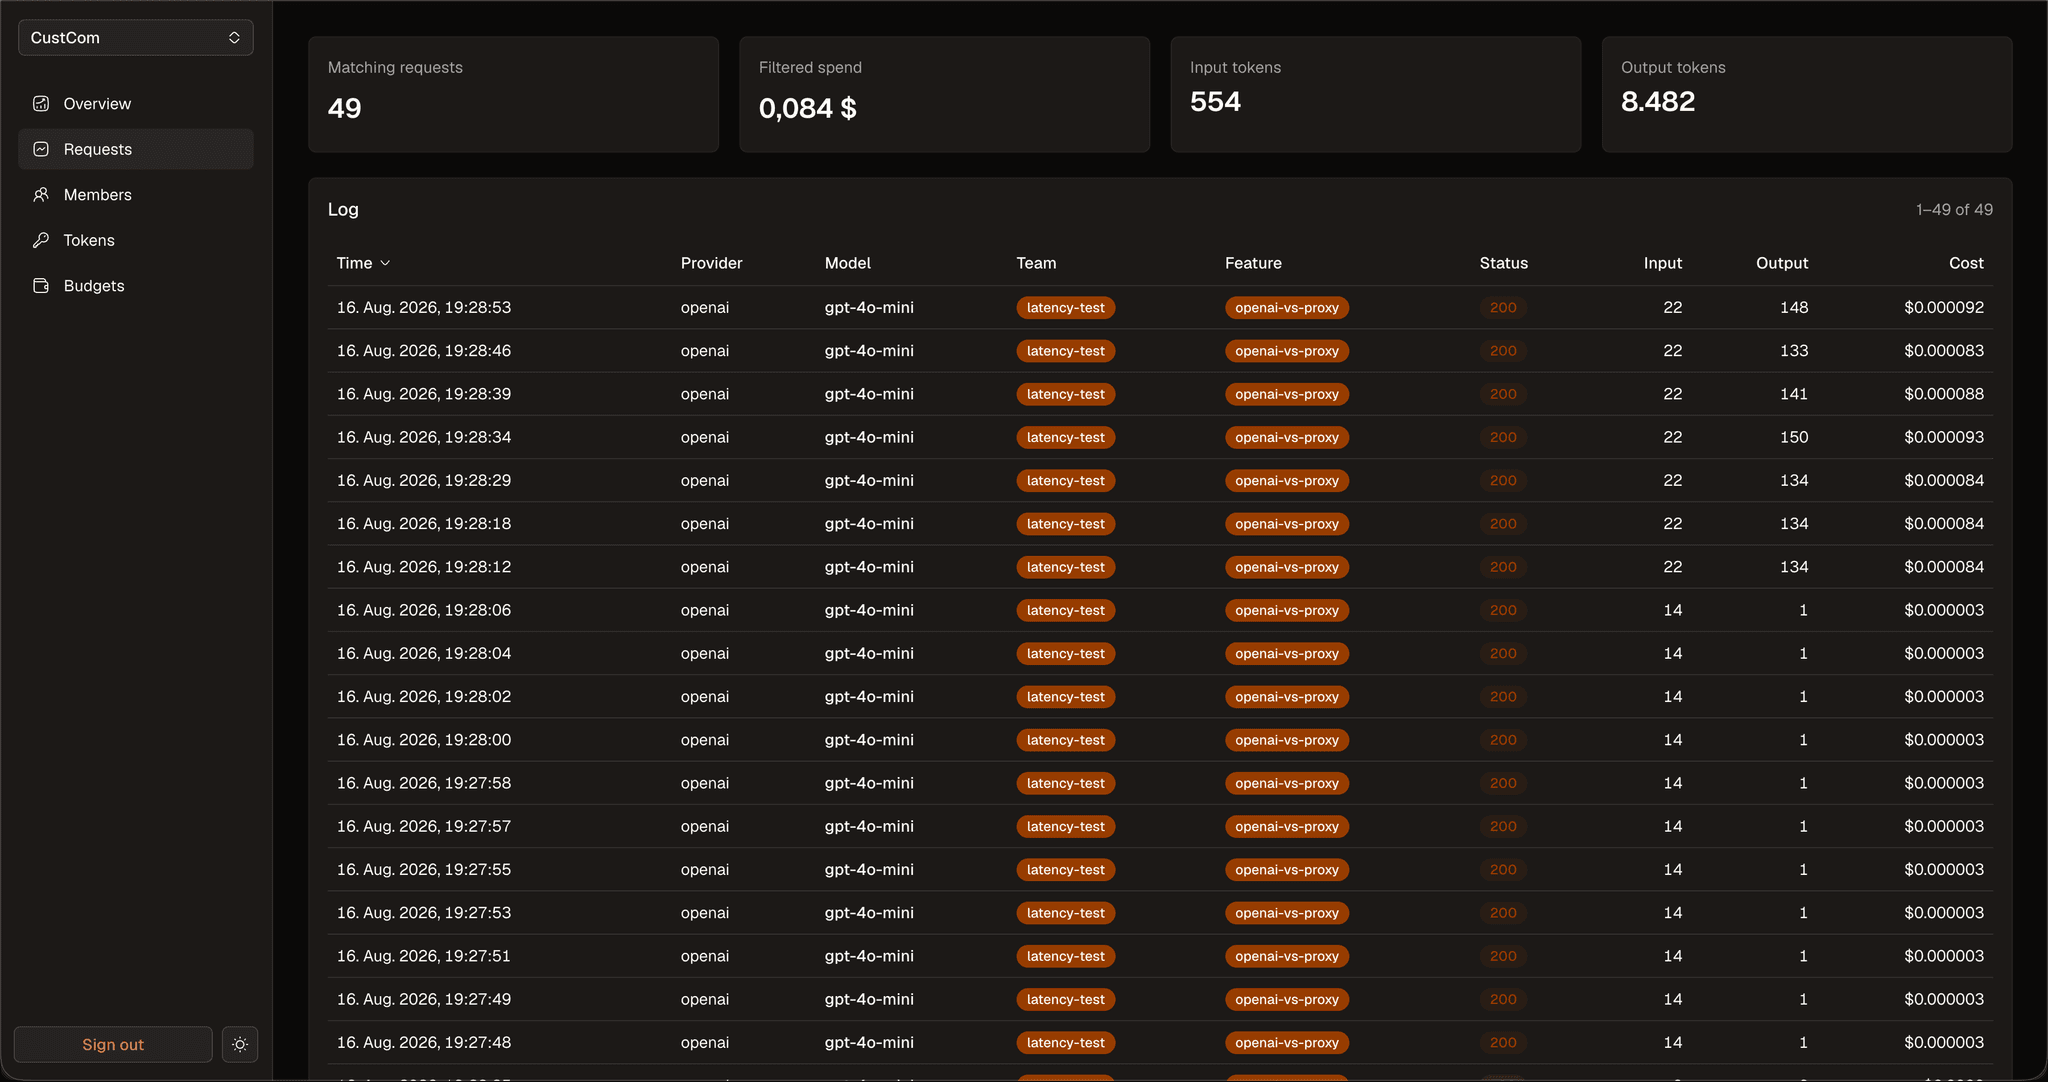The width and height of the screenshot is (2048, 1082).
Task: Click the Team column header
Action: point(1036,263)
